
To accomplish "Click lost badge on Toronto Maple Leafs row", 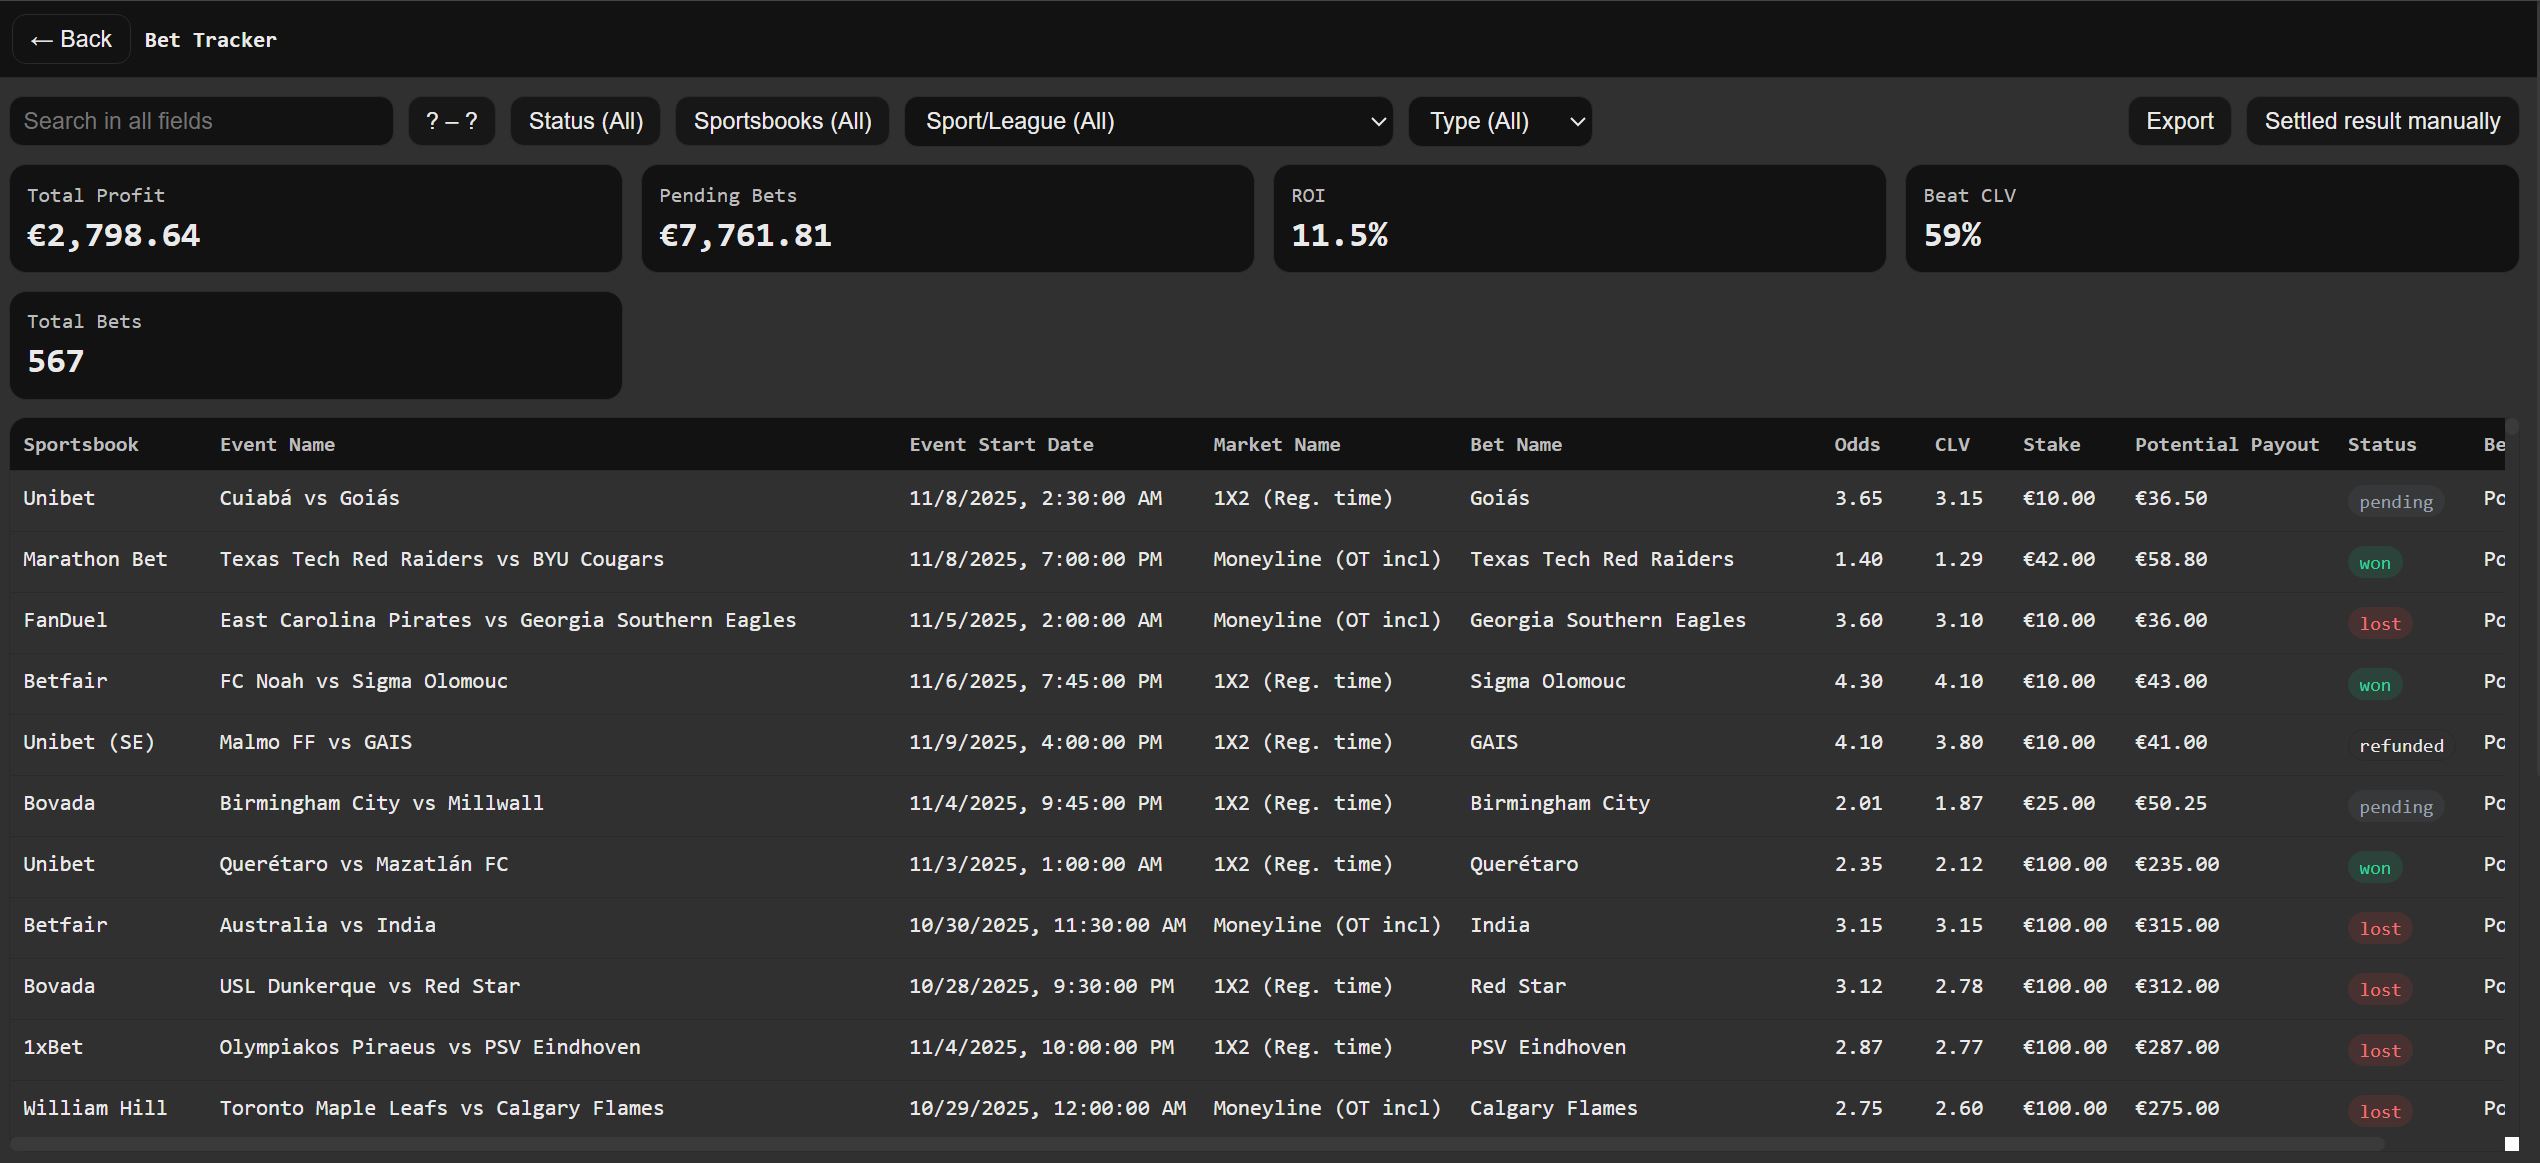I will point(2379,1112).
